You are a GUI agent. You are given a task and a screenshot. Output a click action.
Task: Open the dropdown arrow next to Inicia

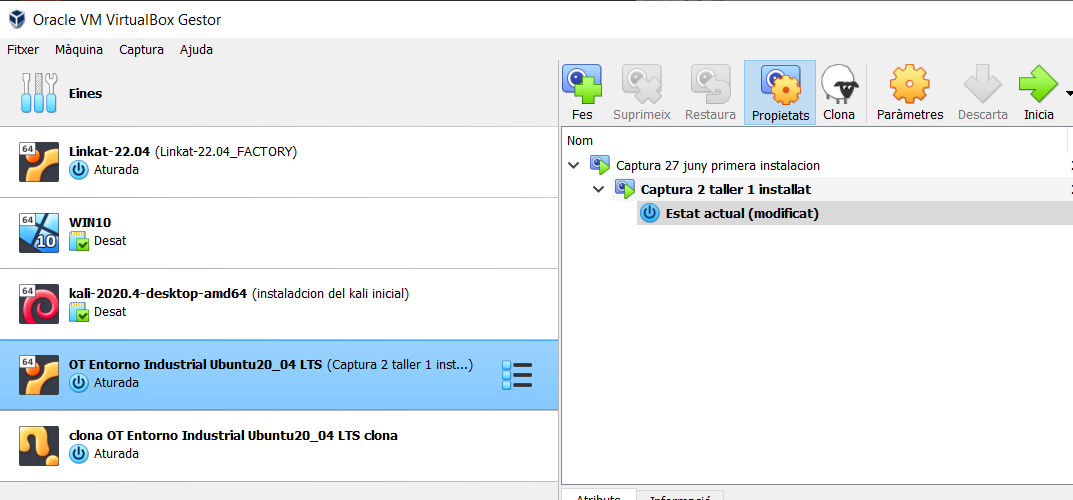(1069, 92)
